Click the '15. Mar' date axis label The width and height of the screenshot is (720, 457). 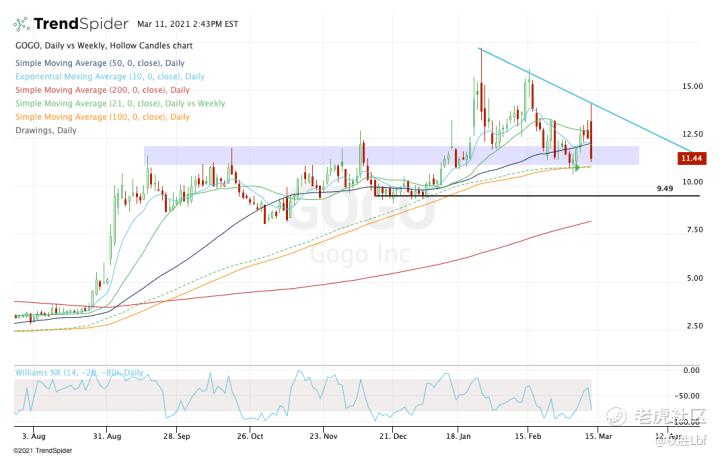tap(598, 436)
